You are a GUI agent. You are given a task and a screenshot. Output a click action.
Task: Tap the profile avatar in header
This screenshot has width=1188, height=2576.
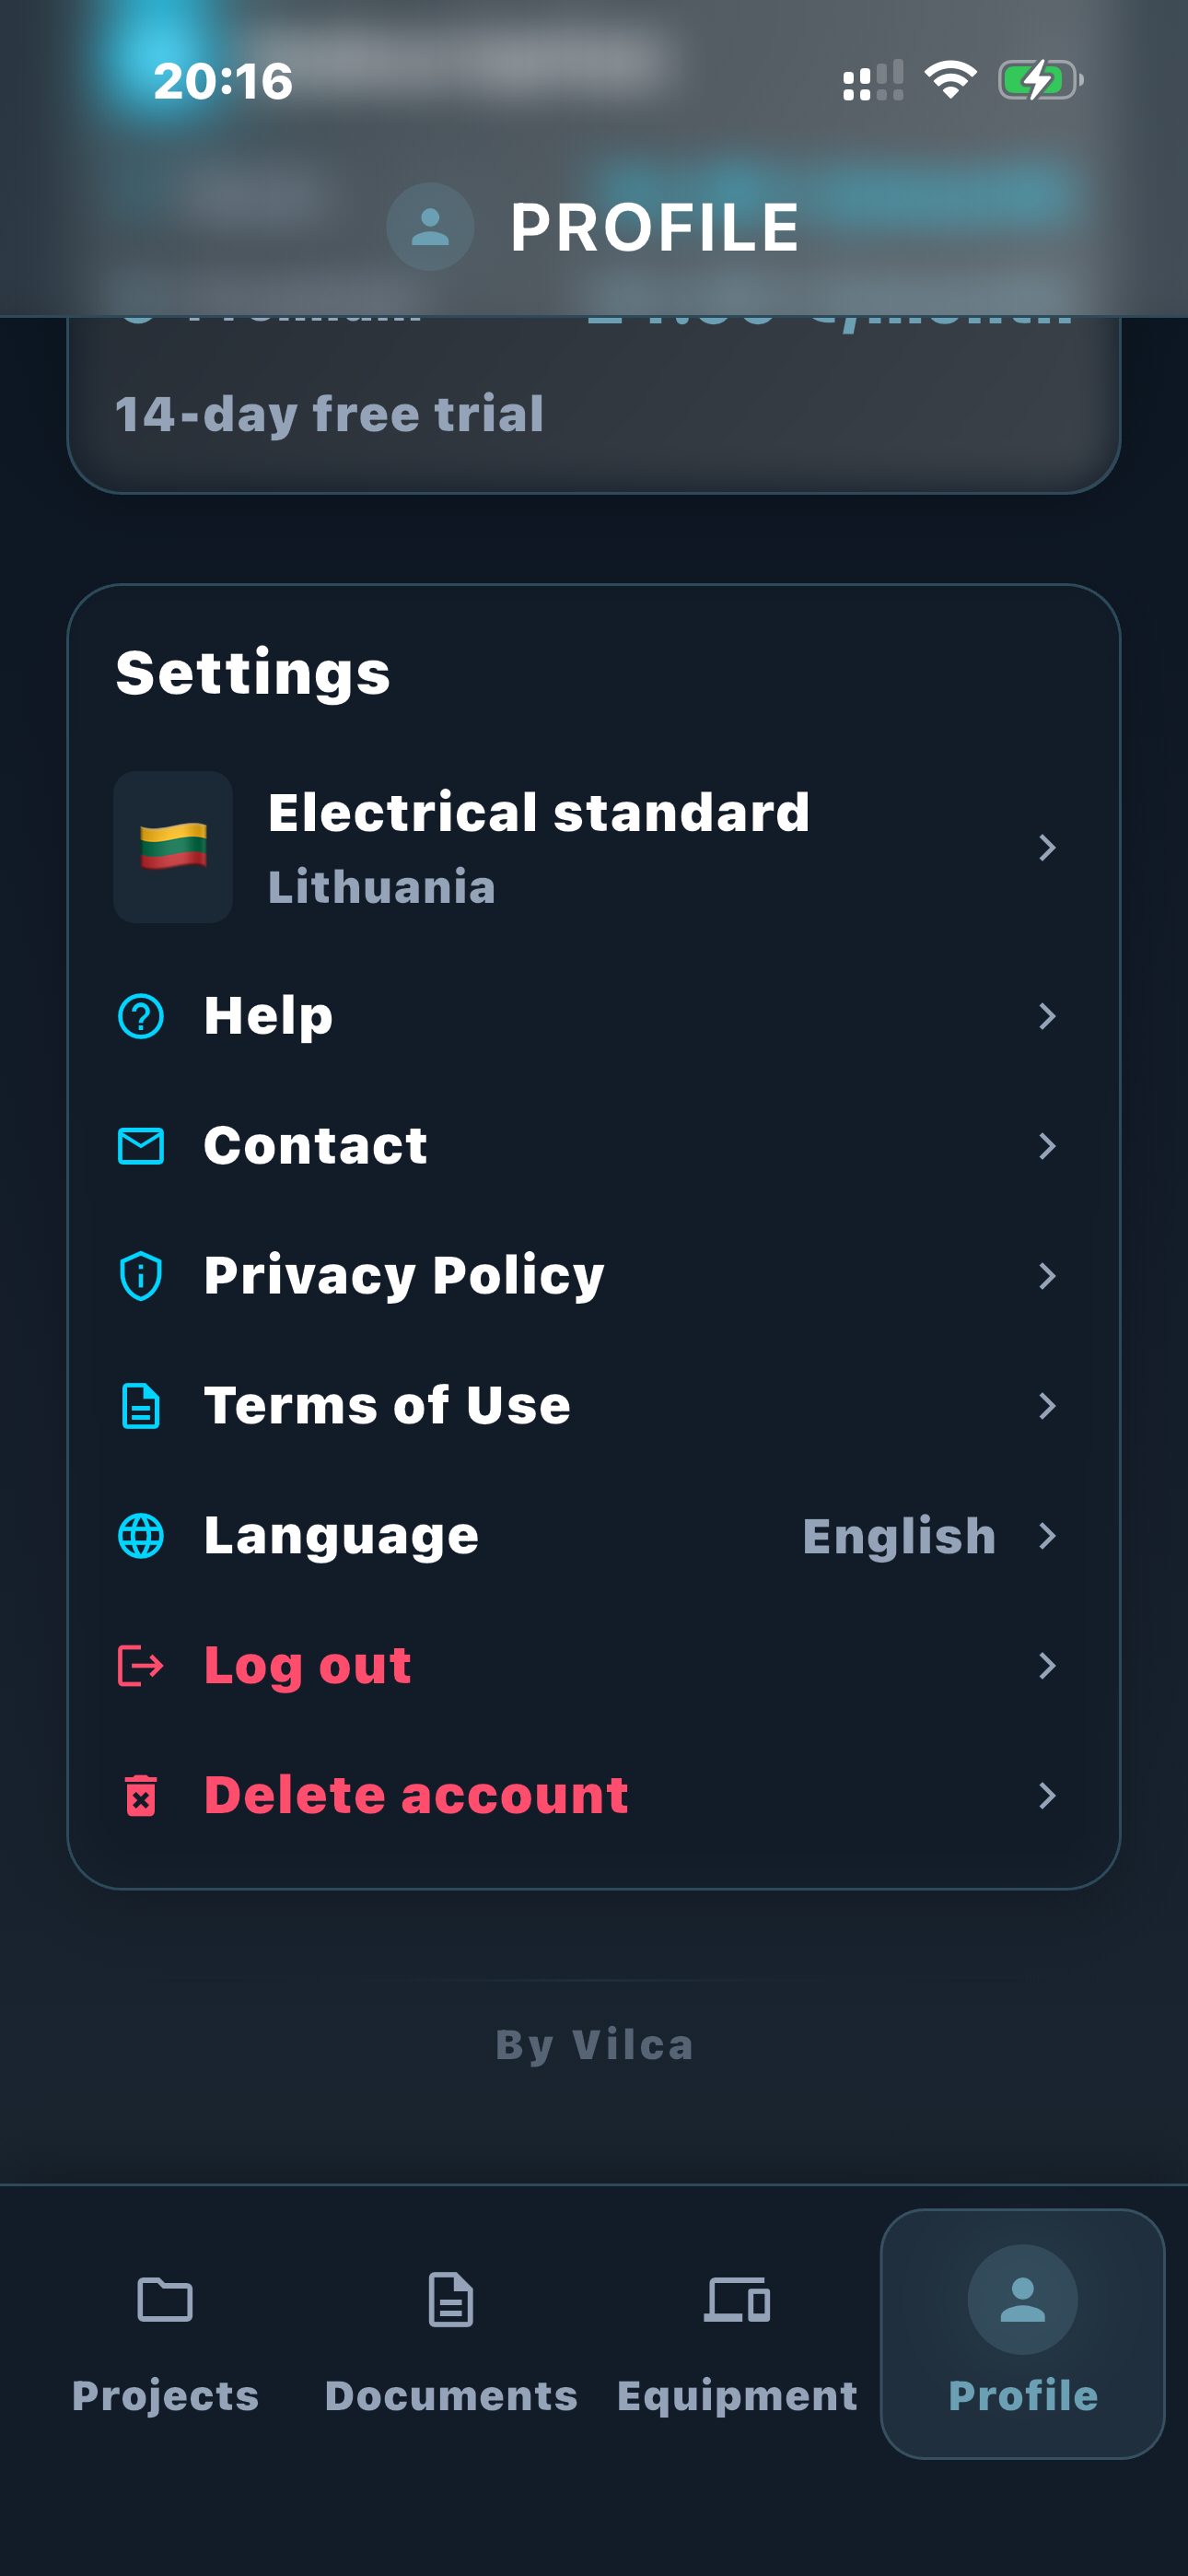tap(430, 227)
